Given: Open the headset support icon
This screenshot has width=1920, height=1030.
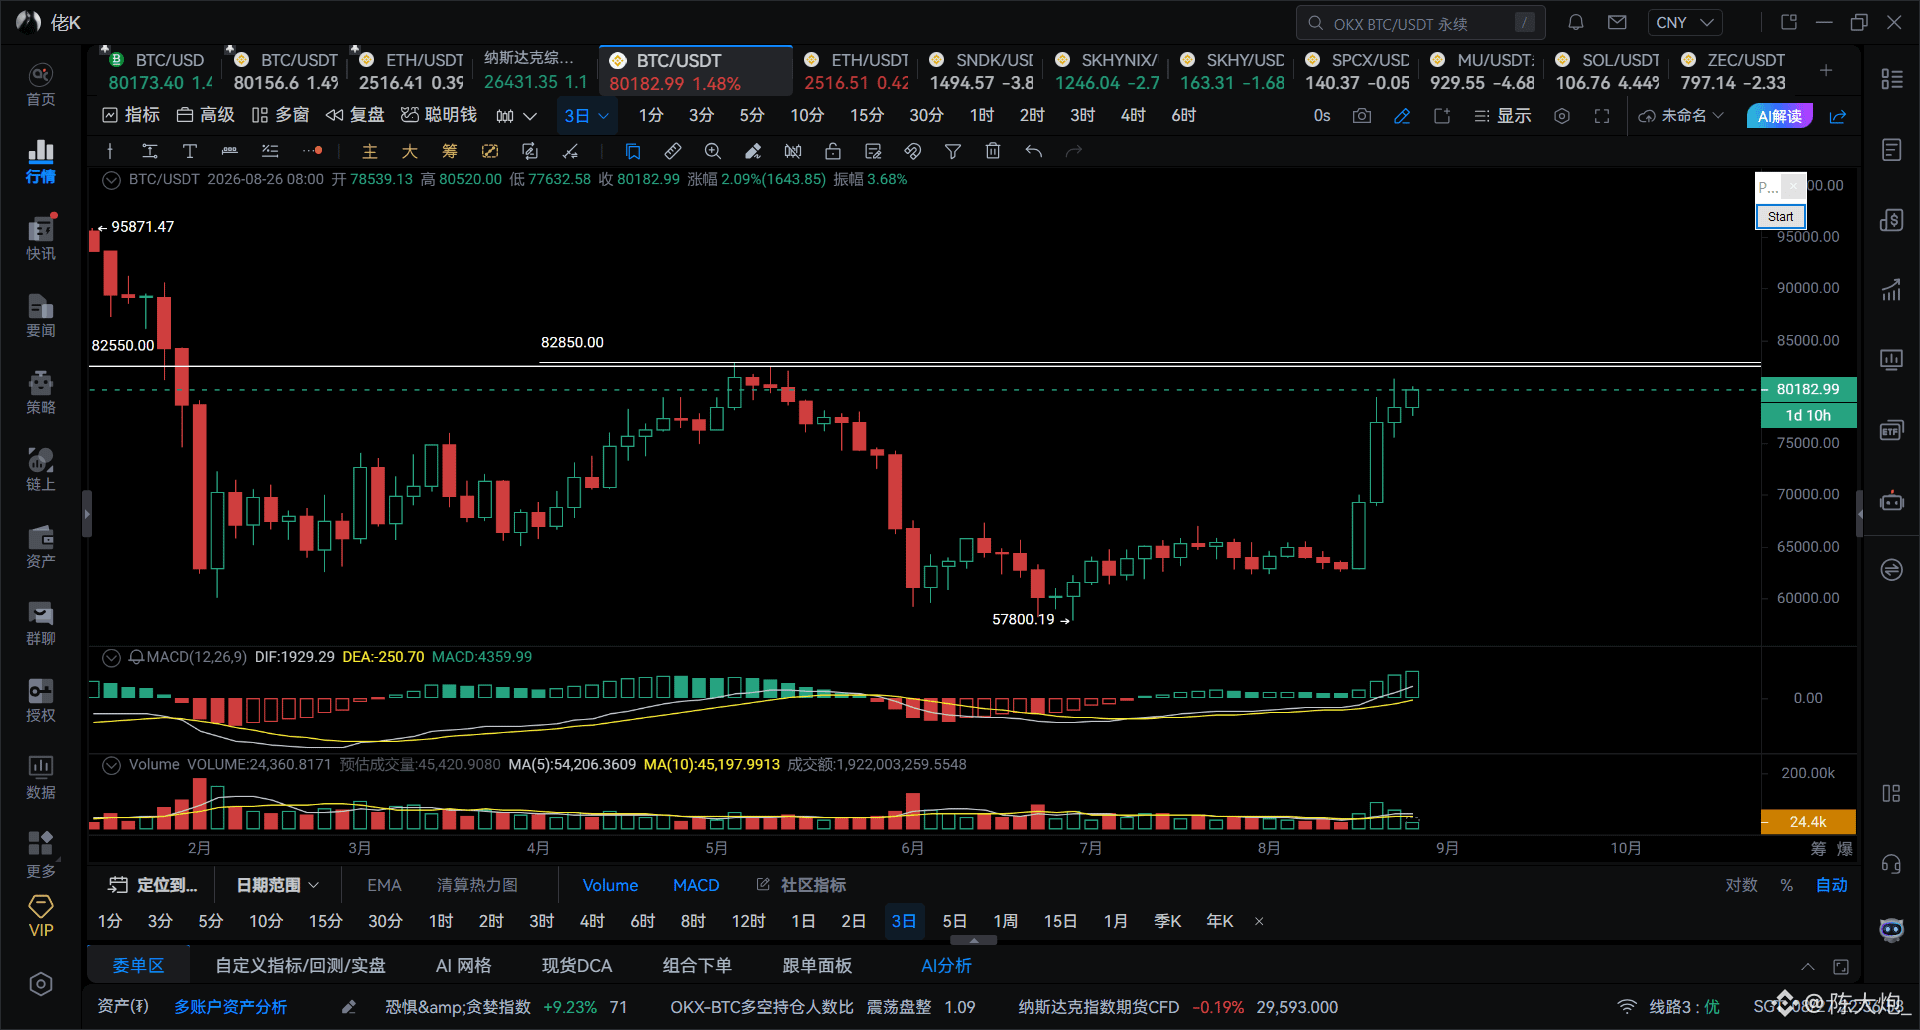Looking at the screenshot, I should pyautogui.click(x=1891, y=863).
